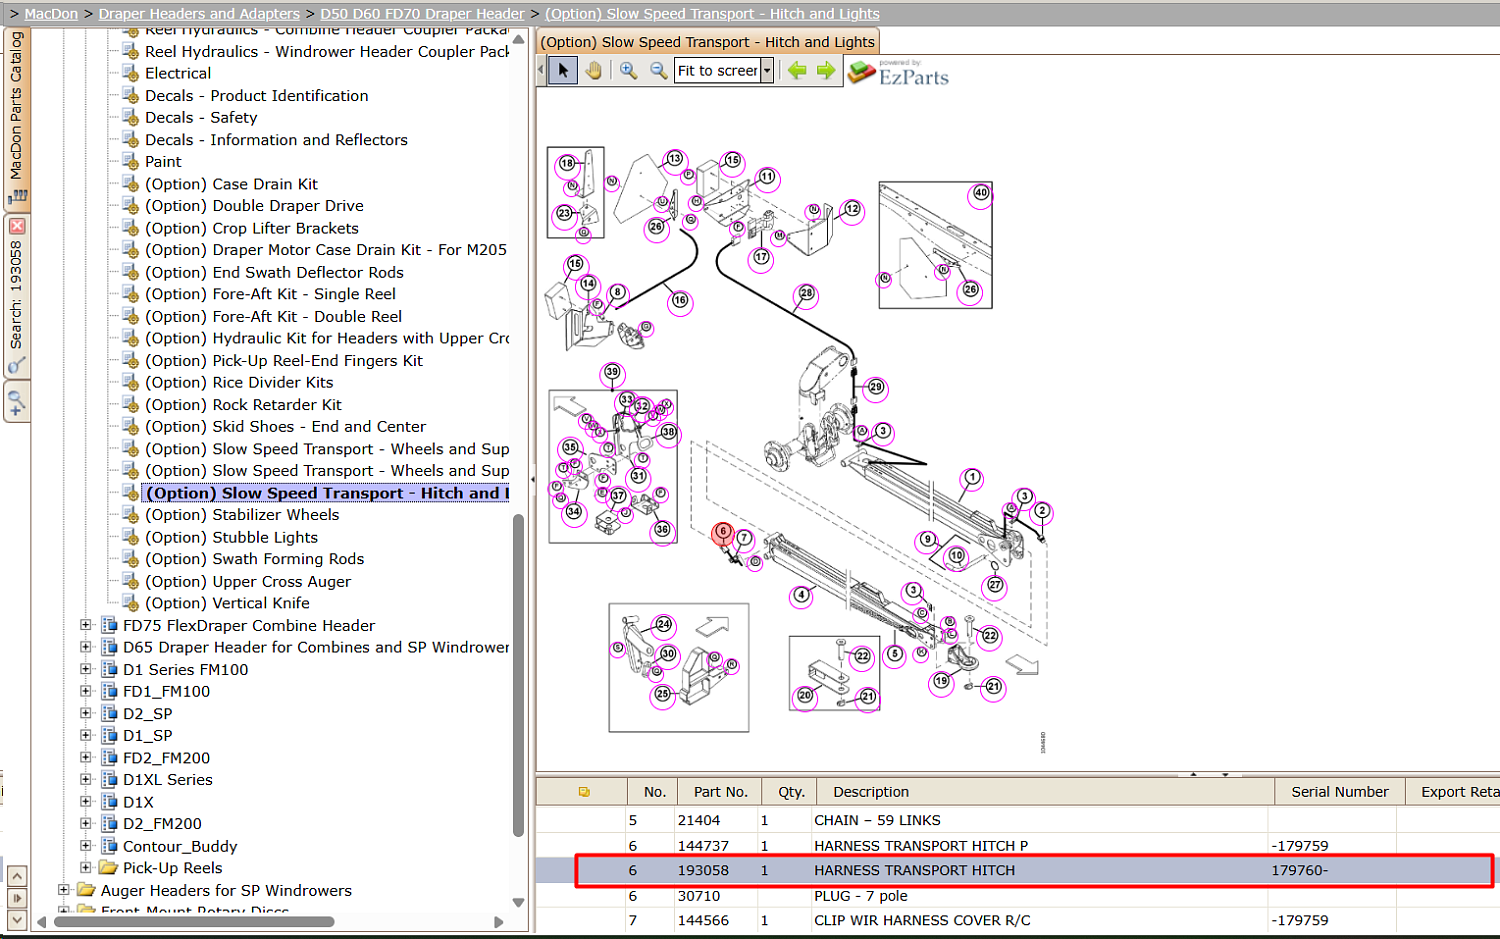Open Decals - Safety in the tree

click(x=201, y=117)
